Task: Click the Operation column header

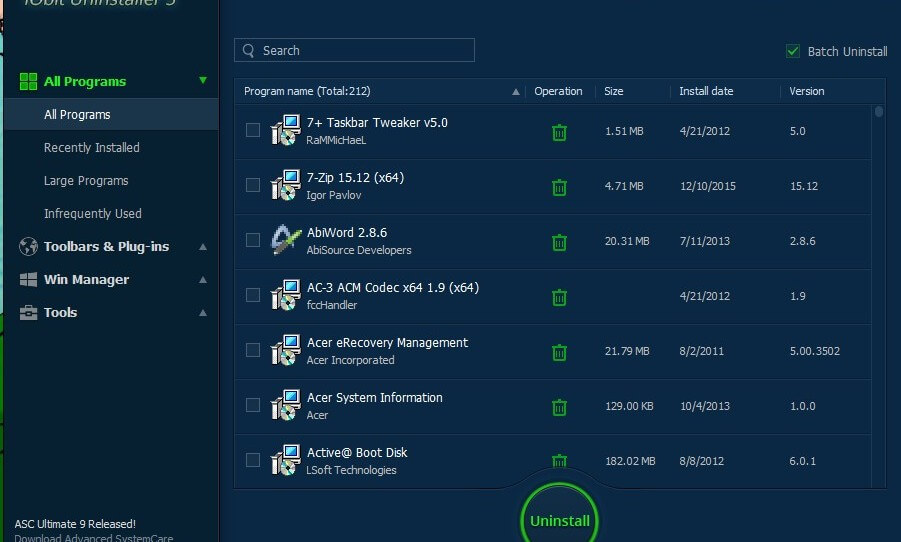Action: click(x=558, y=91)
